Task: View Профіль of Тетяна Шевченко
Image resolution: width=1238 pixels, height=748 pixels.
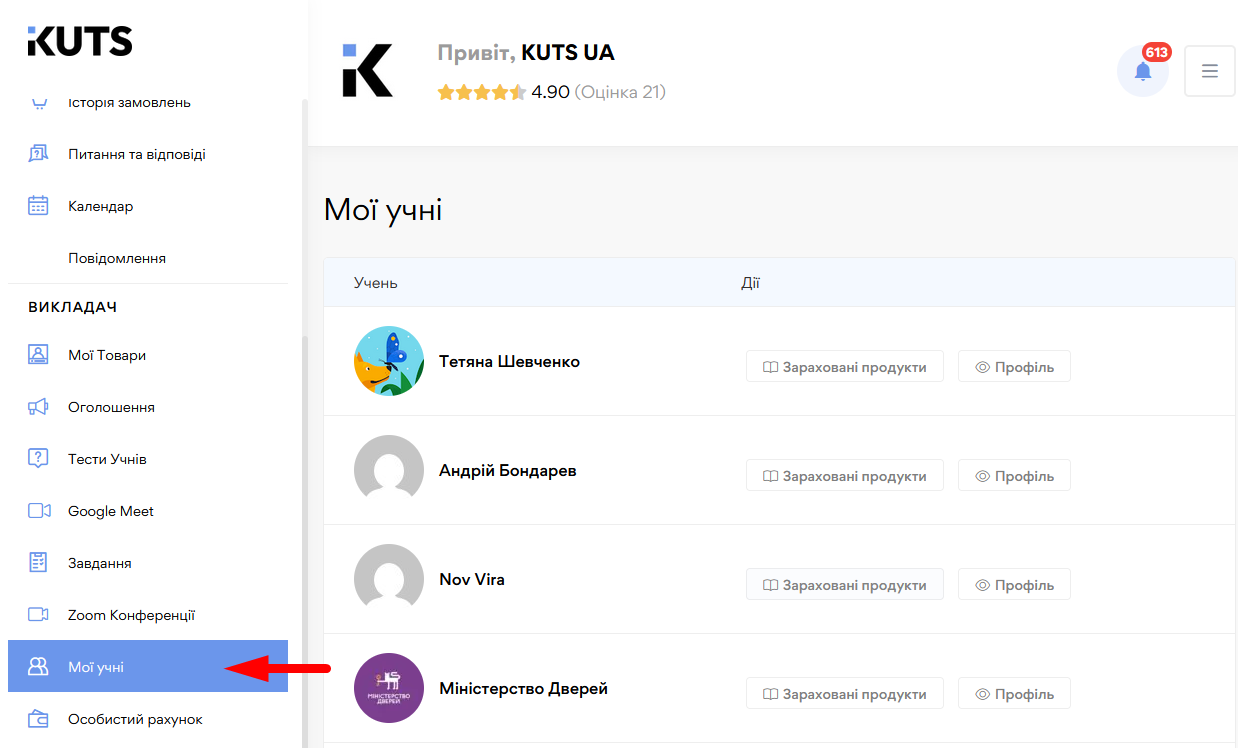Action: 1014,367
